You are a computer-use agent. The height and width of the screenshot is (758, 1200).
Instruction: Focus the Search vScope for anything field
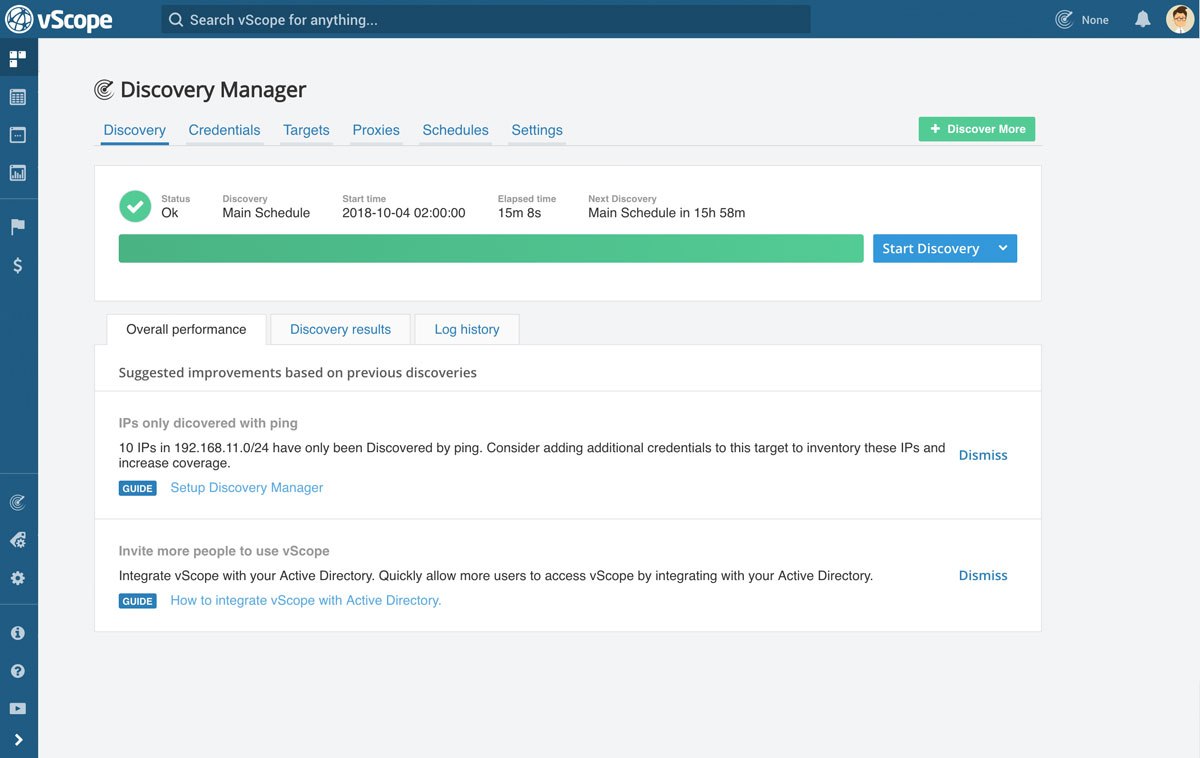[x=486, y=20]
